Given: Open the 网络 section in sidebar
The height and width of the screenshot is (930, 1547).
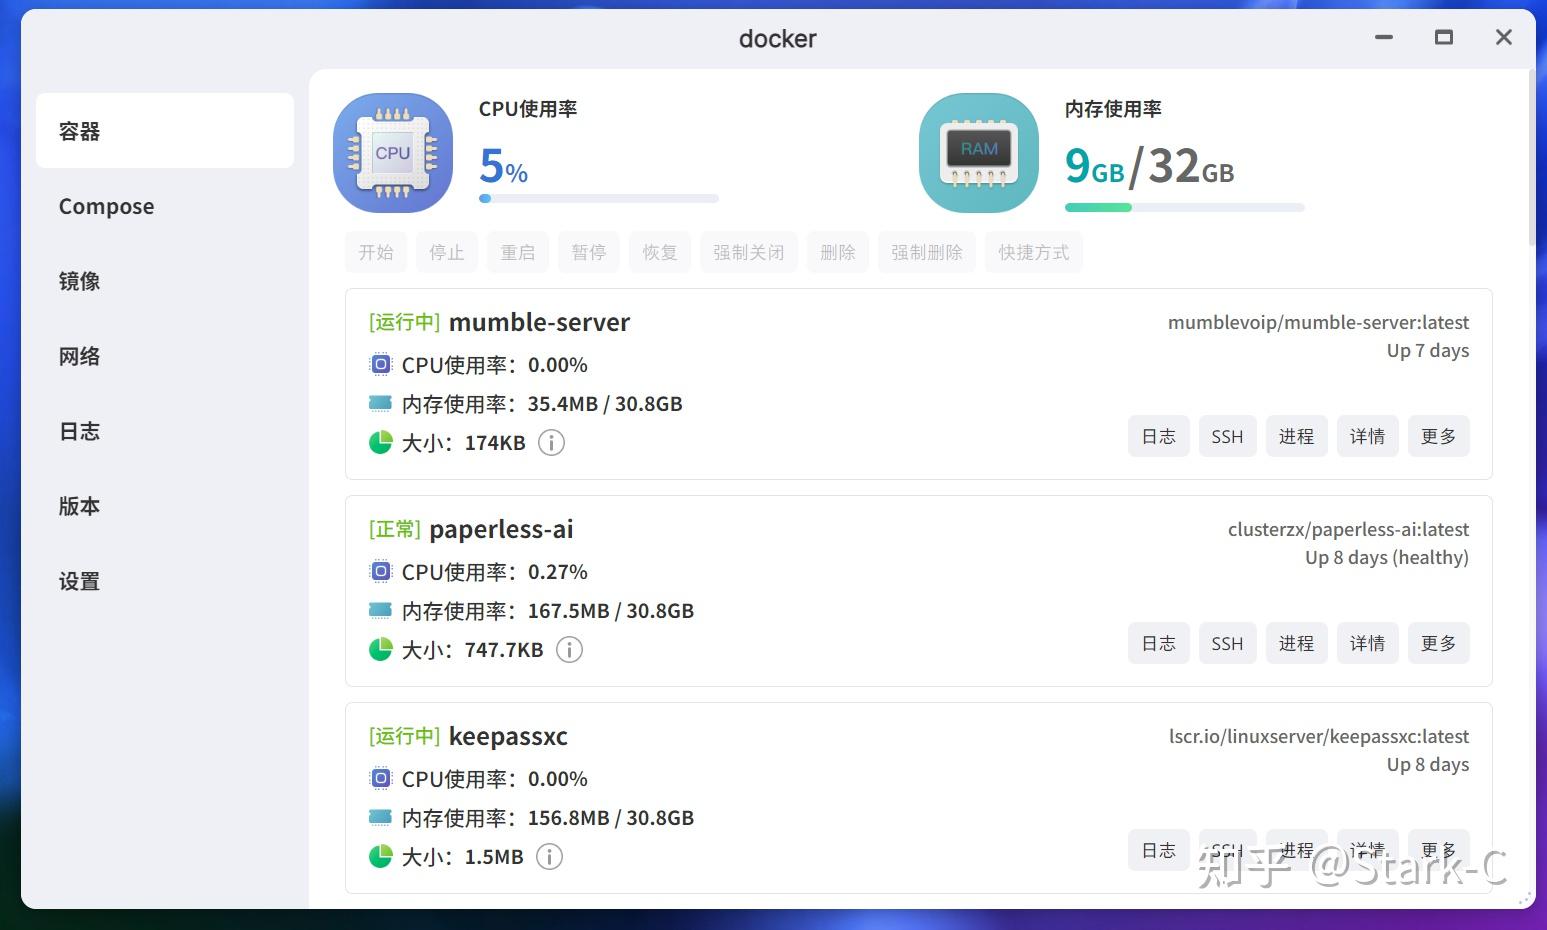Looking at the screenshot, I should point(79,356).
